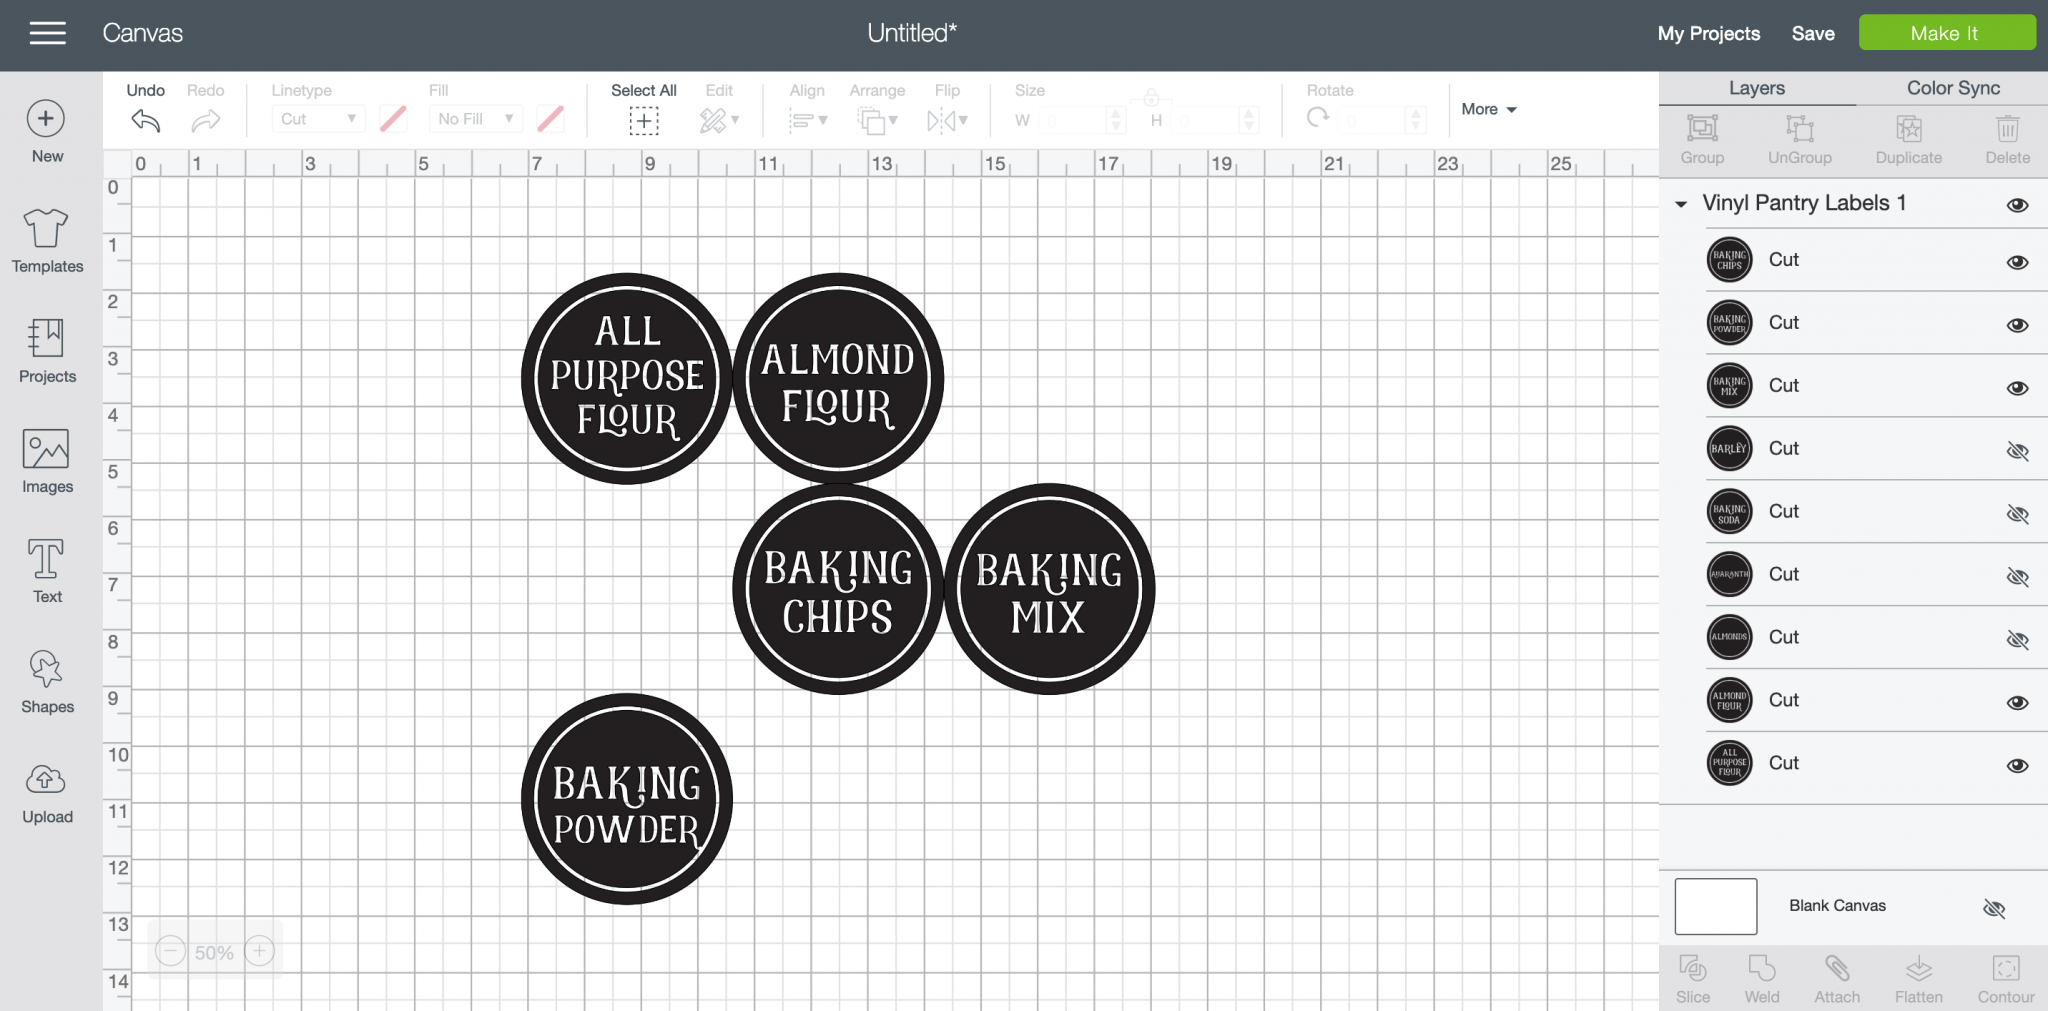Show the hidden Barley layer
Screen dimensions: 2048x1011
coord(2018,451)
